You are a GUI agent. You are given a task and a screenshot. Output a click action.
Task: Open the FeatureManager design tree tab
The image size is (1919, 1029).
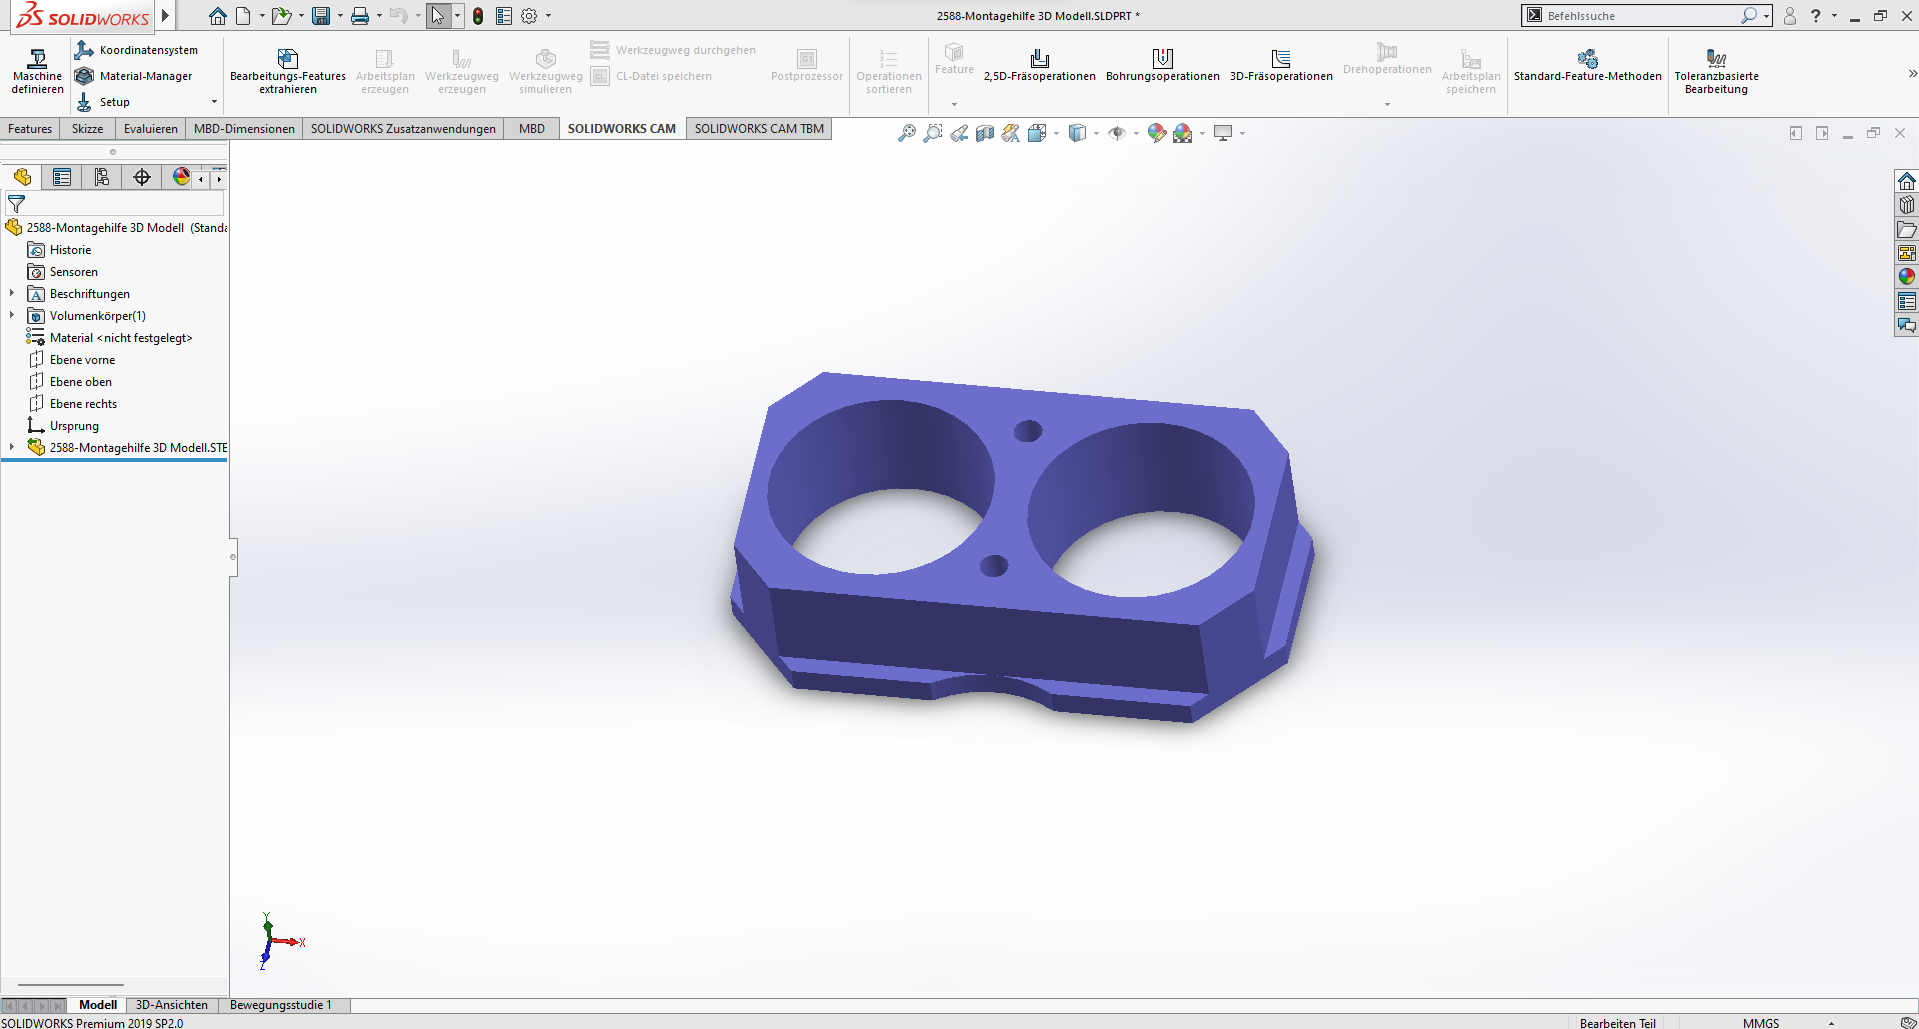[22, 177]
